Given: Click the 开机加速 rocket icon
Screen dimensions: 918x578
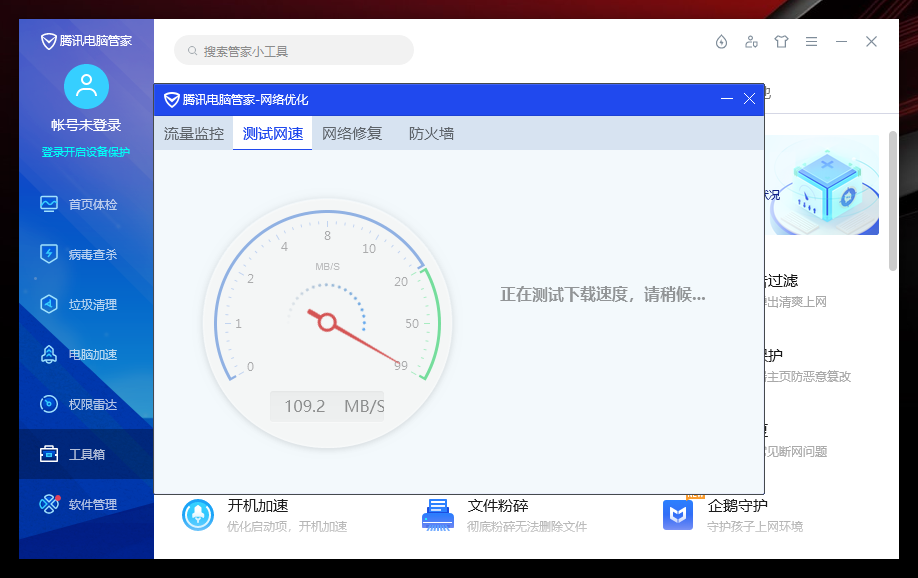Looking at the screenshot, I should click(x=198, y=515).
